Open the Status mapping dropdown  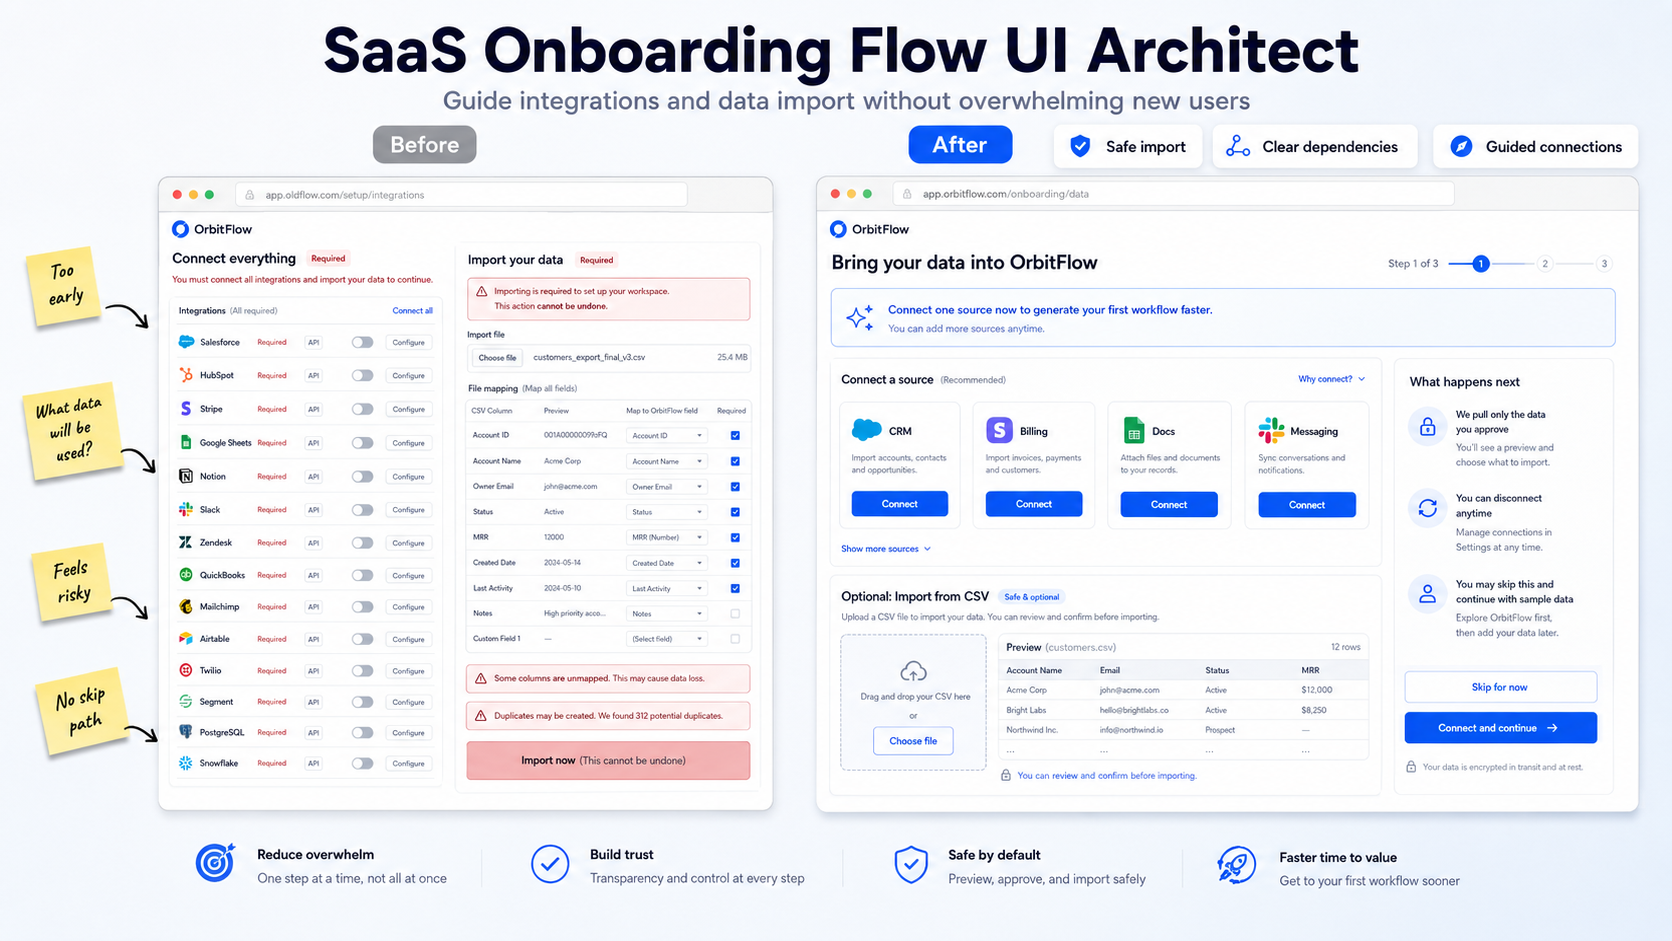click(x=666, y=511)
